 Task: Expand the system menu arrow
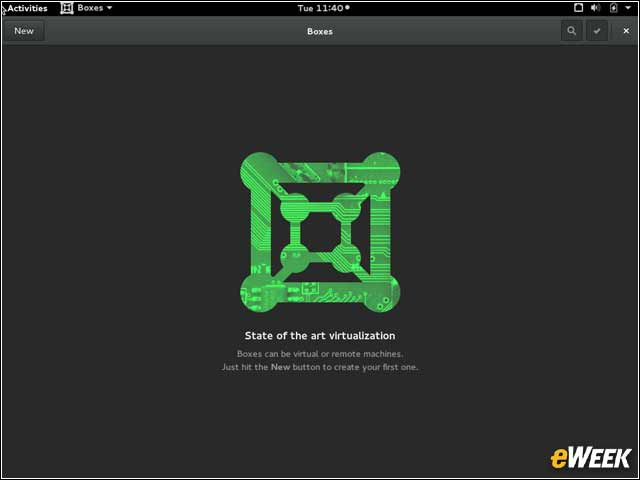coord(628,8)
